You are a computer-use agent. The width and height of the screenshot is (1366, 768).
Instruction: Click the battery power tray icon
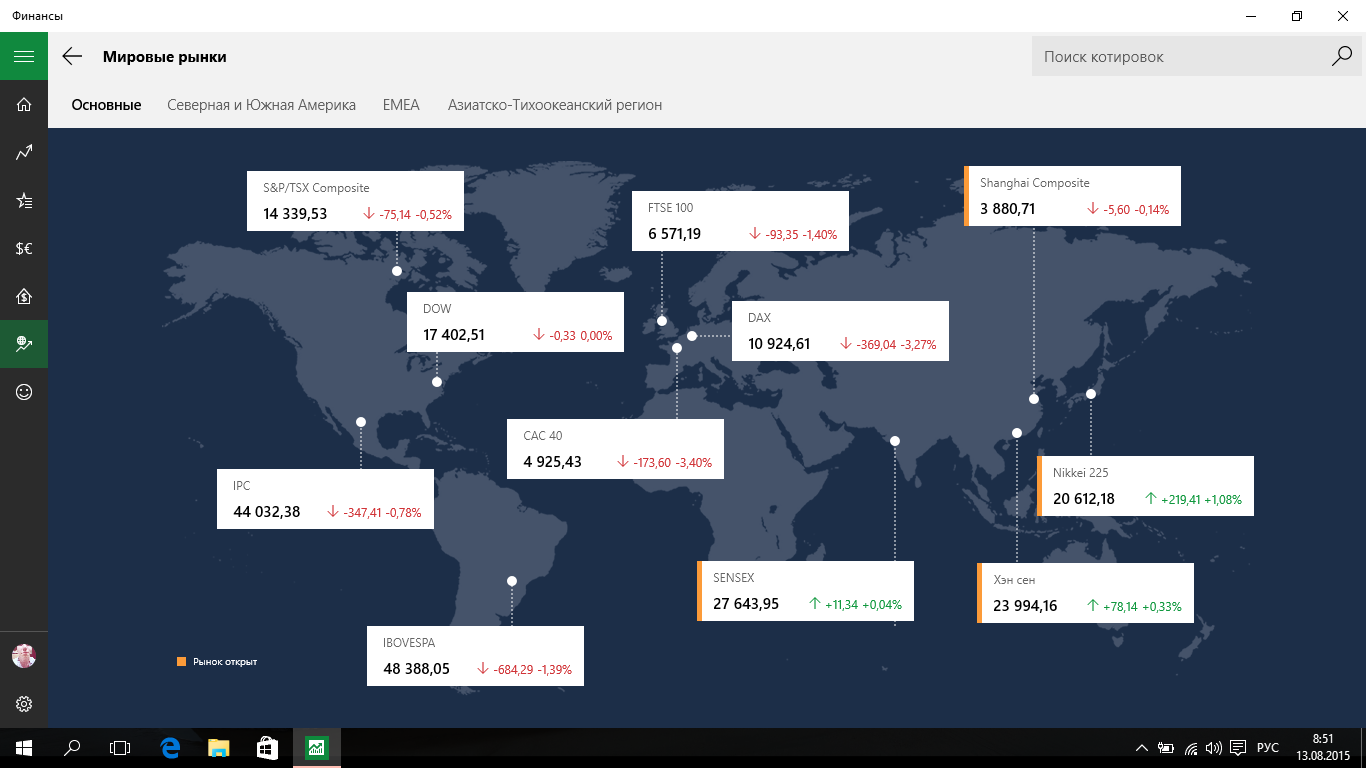click(x=1166, y=748)
